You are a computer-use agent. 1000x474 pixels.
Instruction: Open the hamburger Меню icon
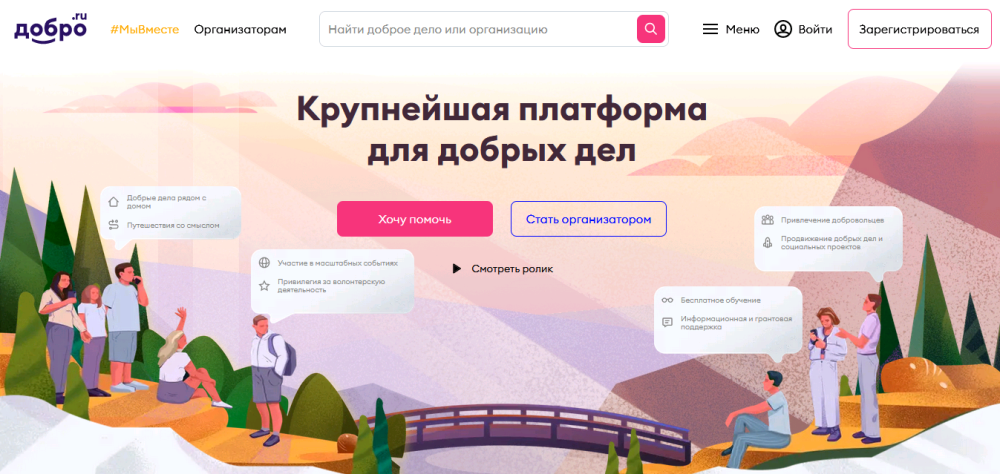coord(710,29)
